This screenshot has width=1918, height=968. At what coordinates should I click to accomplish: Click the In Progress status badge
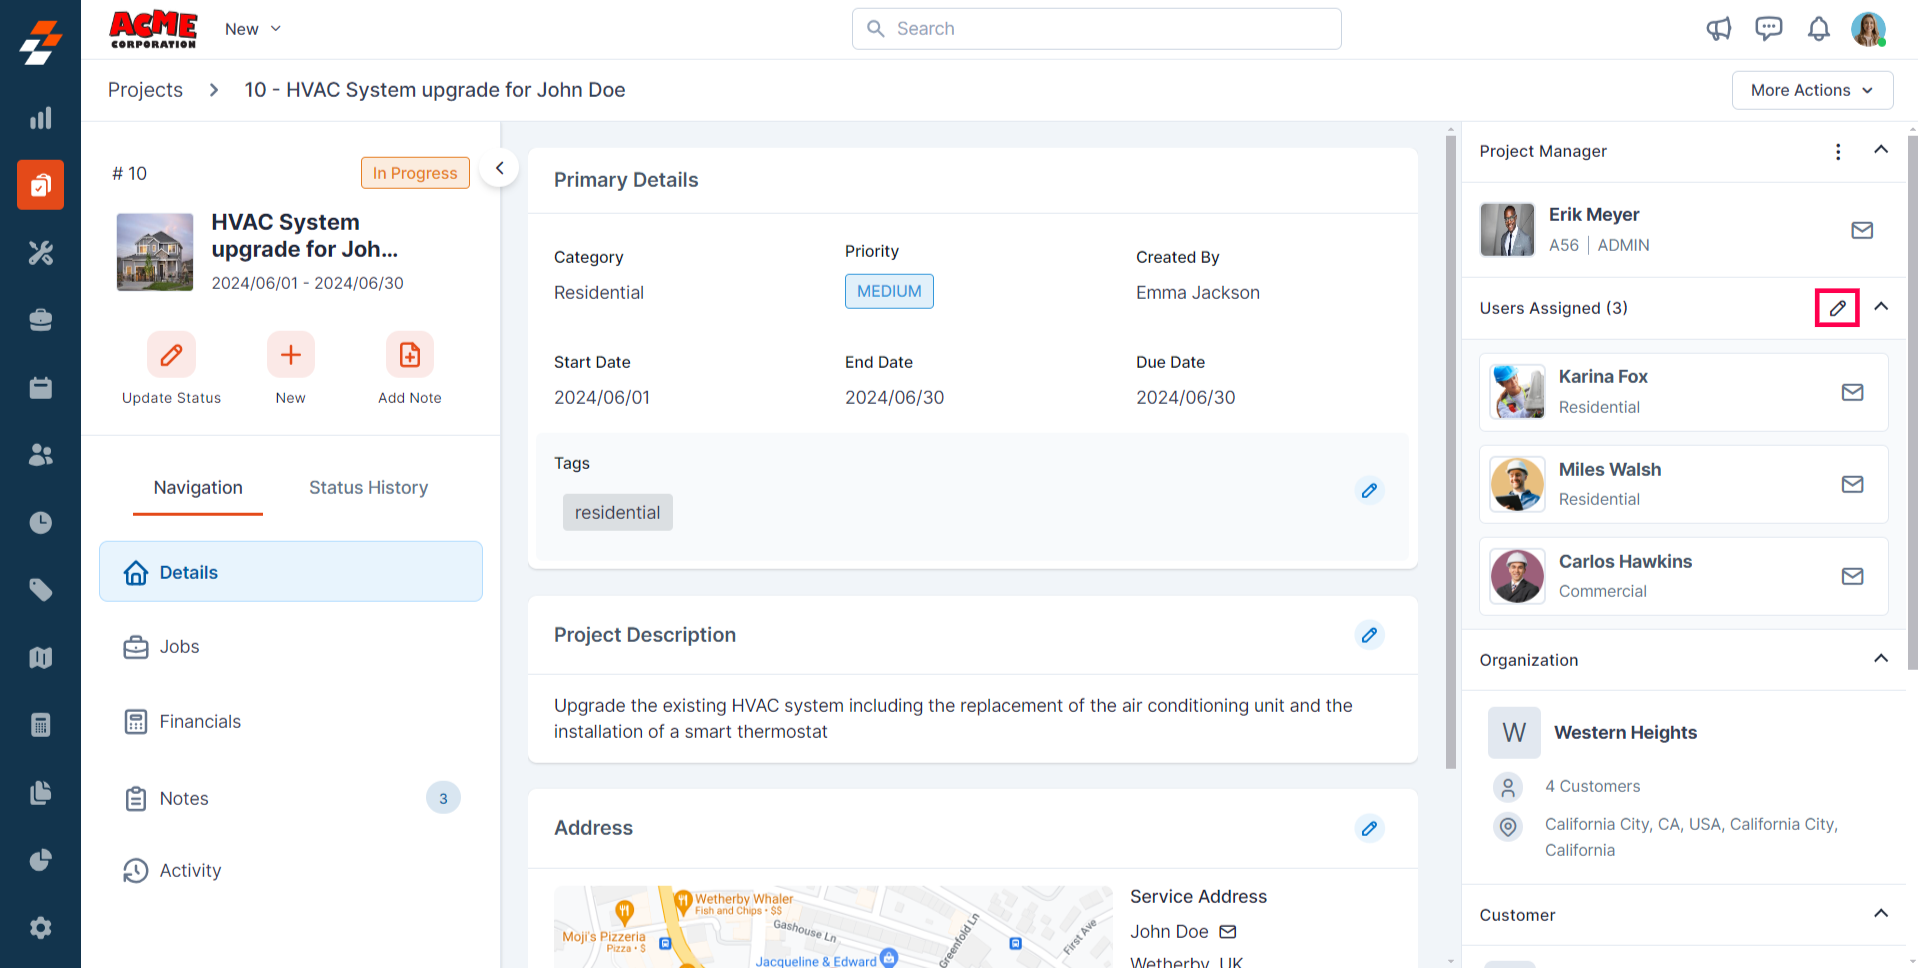[415, 173]
